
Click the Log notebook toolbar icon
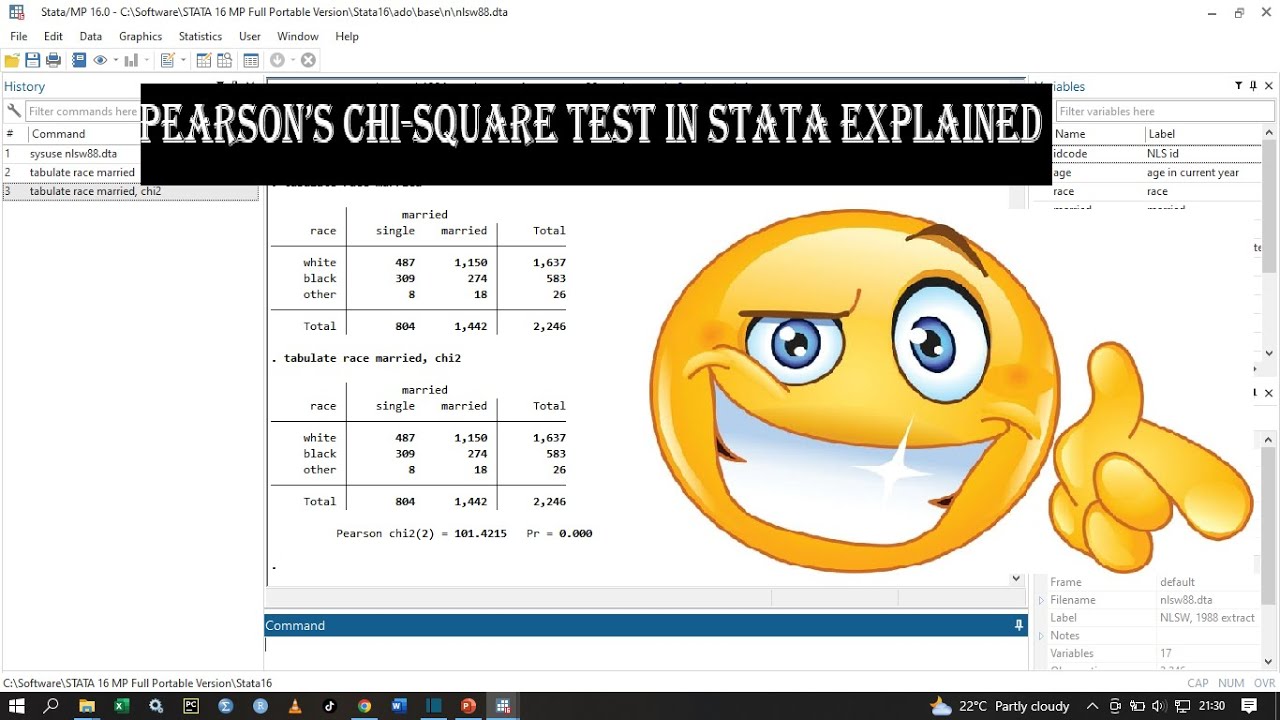click(78, 60)
